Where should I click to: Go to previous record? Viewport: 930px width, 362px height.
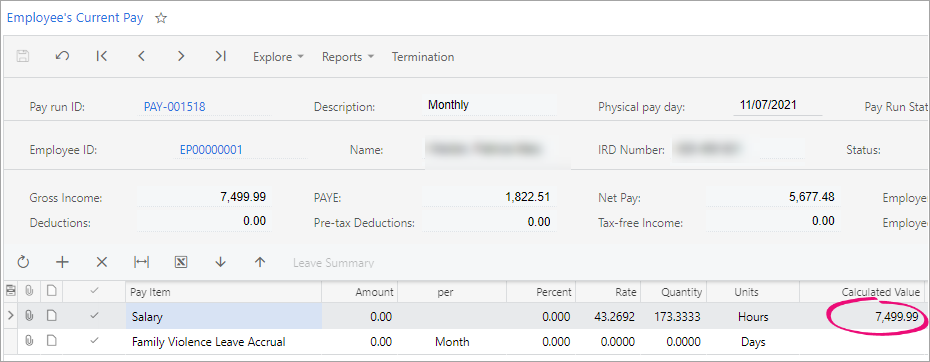click(x=141, y=56)
